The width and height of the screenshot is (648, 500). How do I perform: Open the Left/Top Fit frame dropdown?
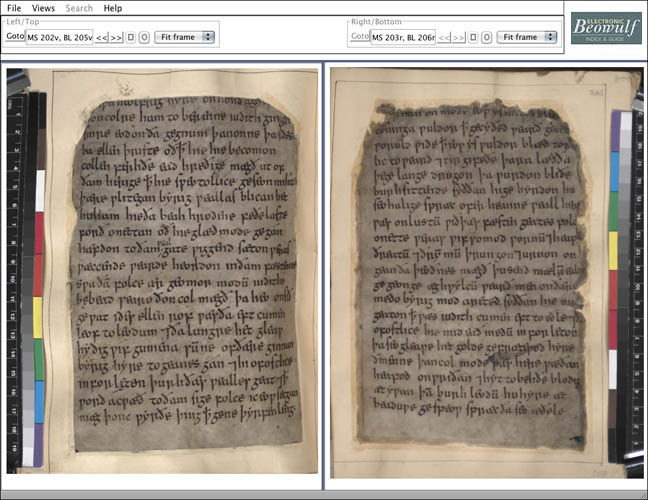pyautogui.click(x=185, y=37)
